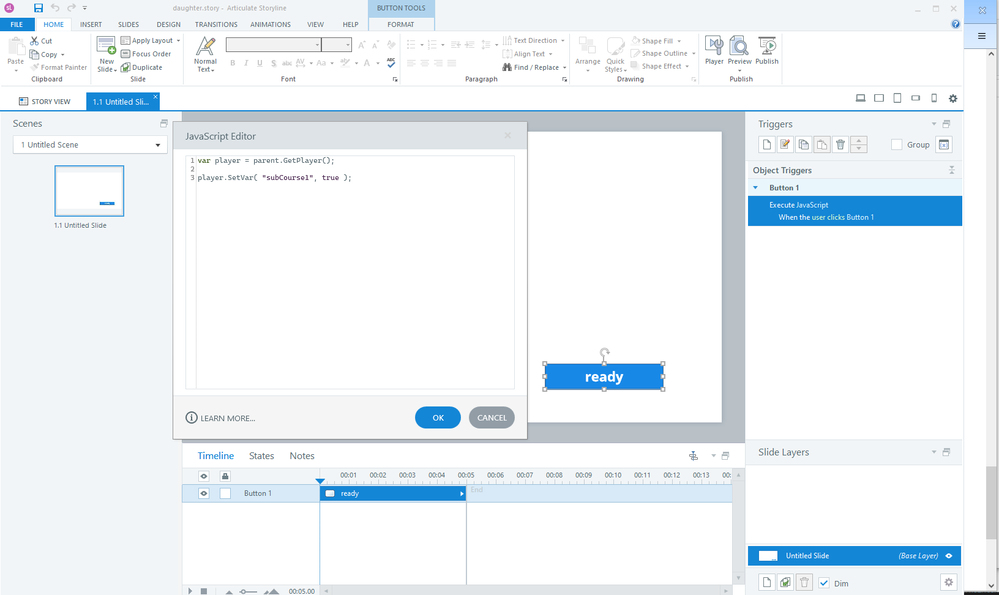Create a new trigger in Triggers panel
This screenshot has width=999, height=595.
pos(766,145)
